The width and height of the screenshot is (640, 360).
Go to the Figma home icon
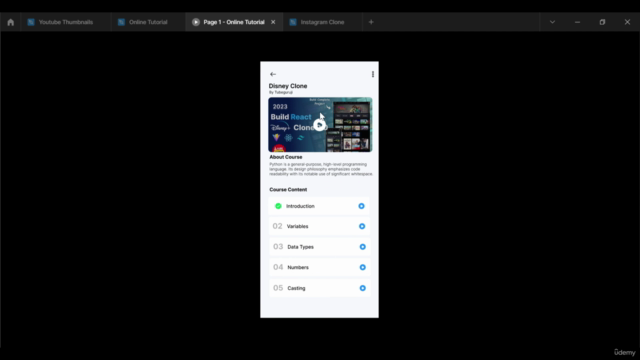[11, 22]
